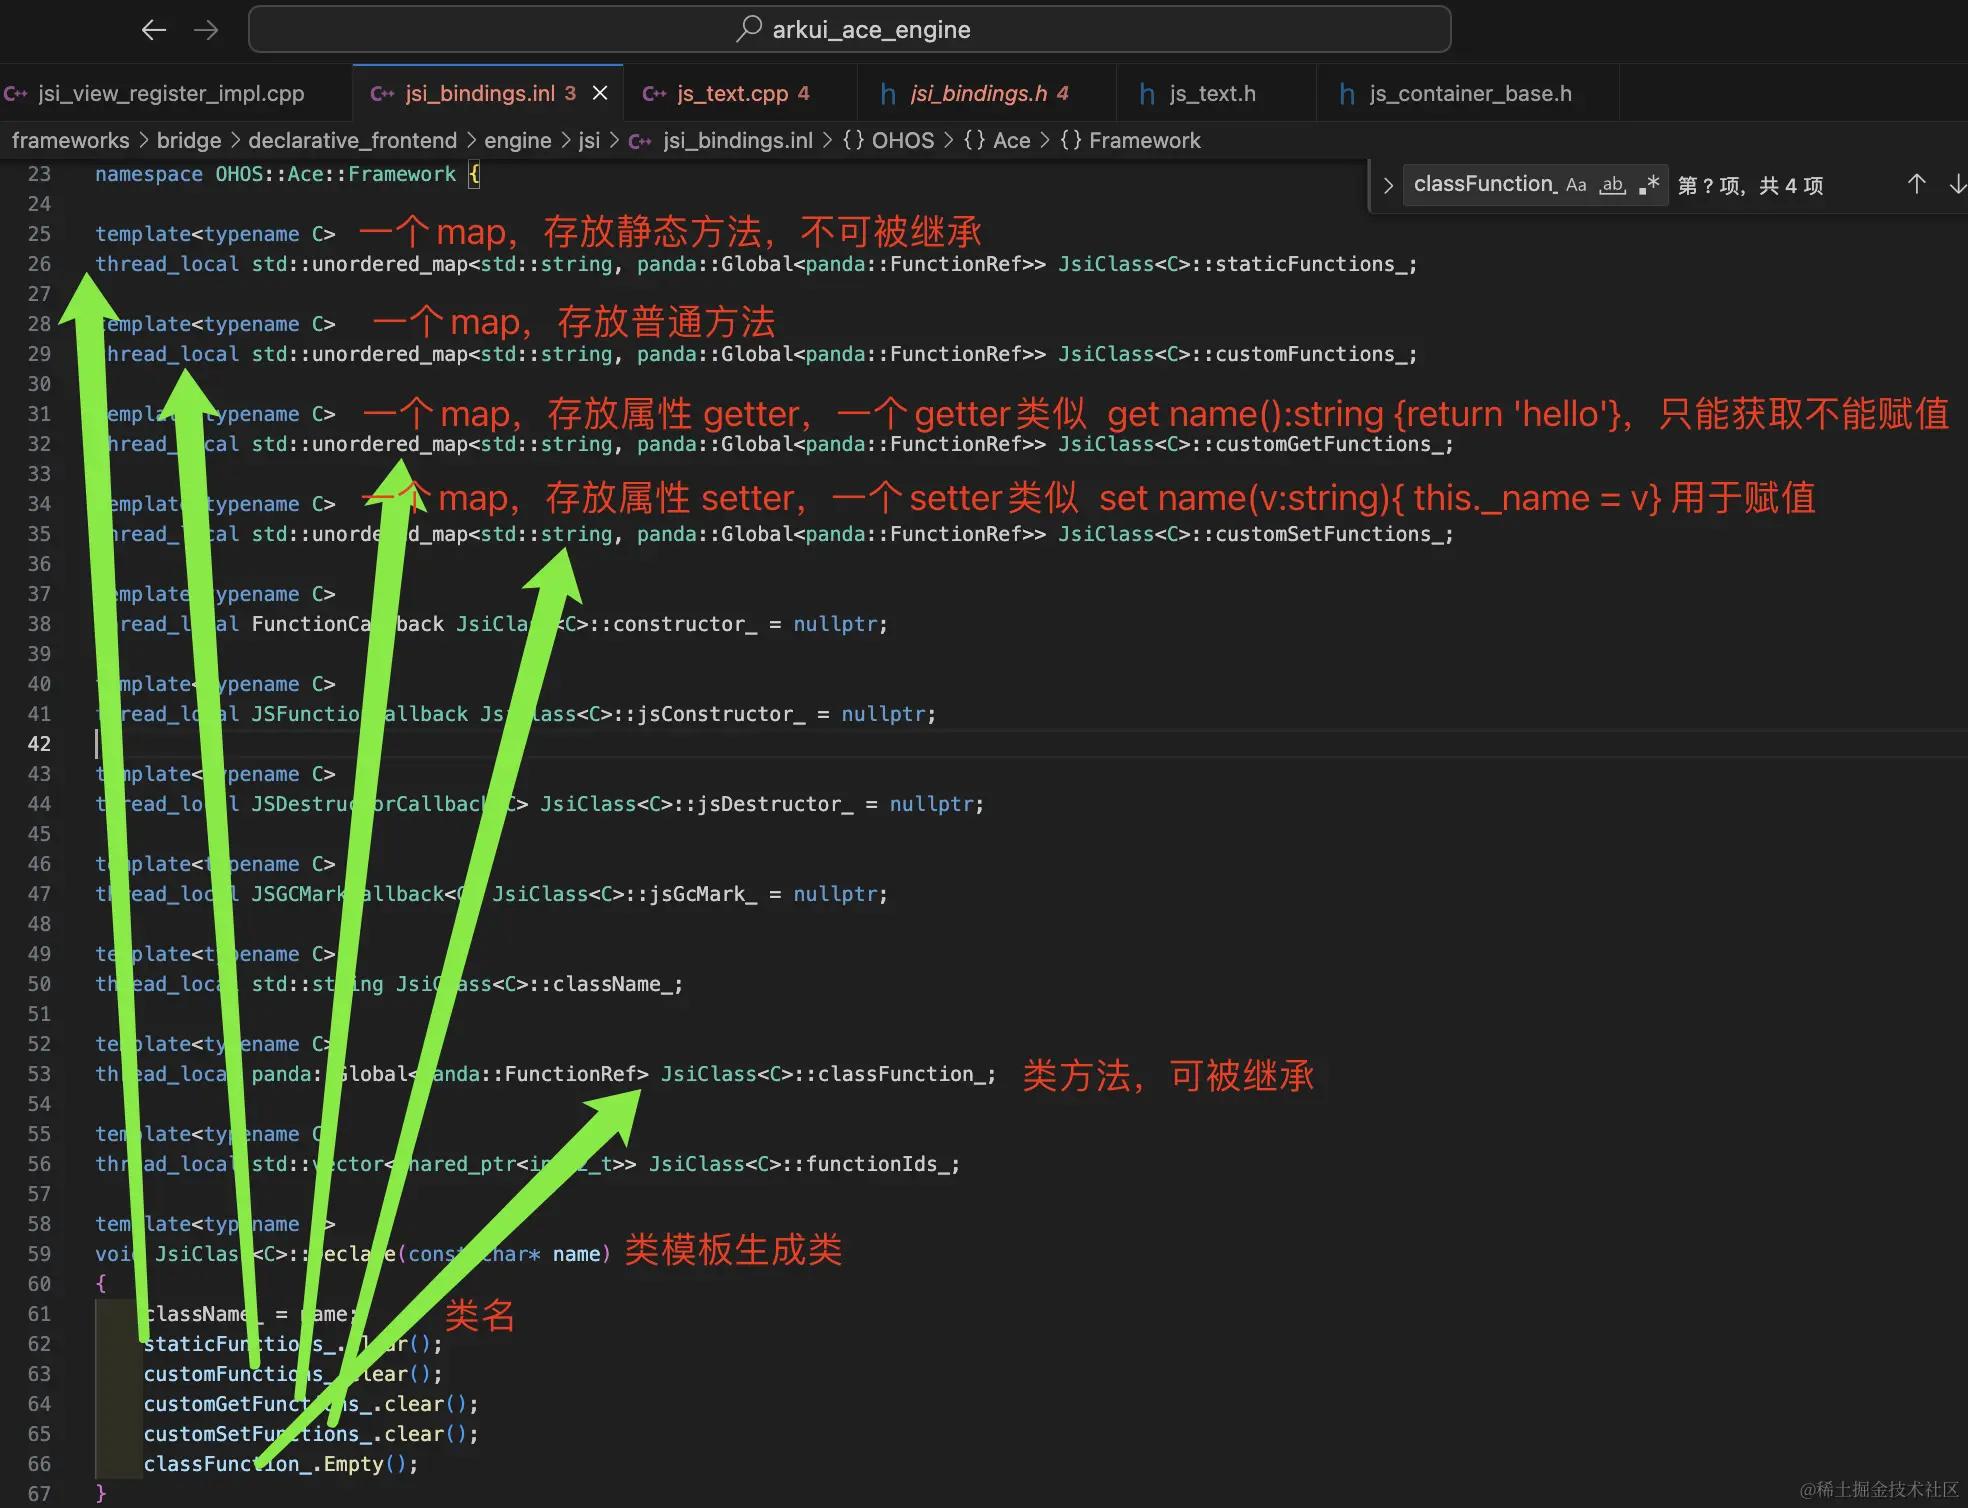Go to previous find match
Image resolution: width=1968 pixels, height=1508 pixels.
coord(1916,184)
